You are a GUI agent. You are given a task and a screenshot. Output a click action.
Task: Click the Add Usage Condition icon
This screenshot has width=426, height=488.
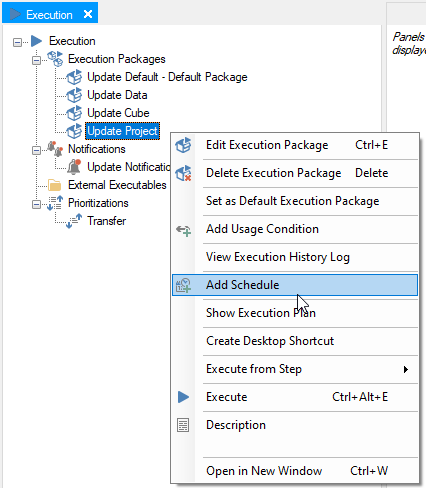coord(183,230)
